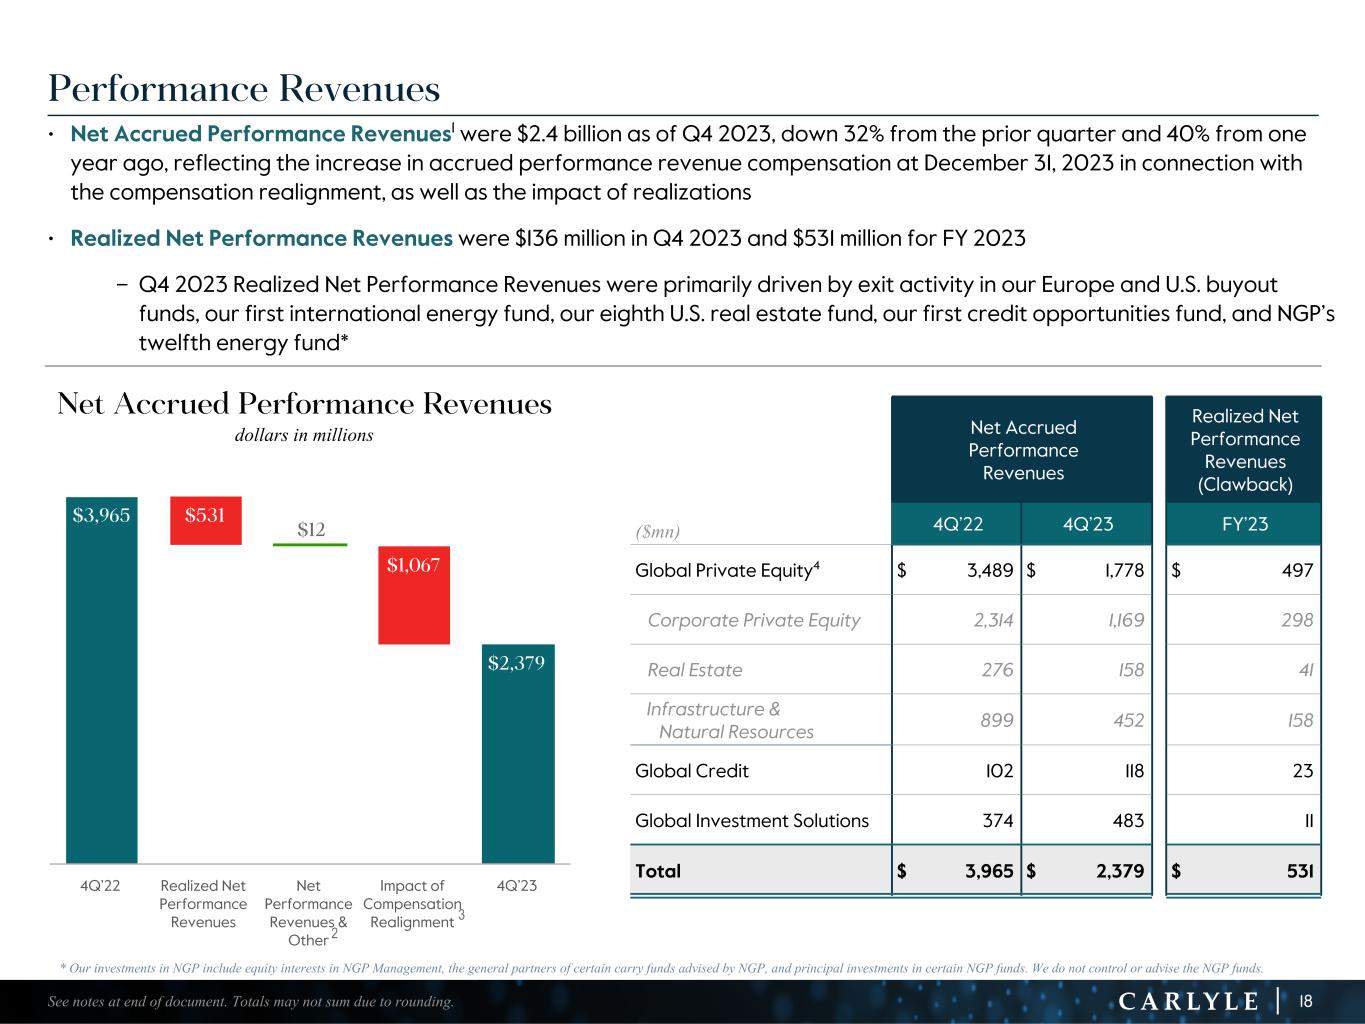The height and width of the screenshot is (1024, 1365).
Task: Click the FY'23 column header
Action: [1244, 524]
